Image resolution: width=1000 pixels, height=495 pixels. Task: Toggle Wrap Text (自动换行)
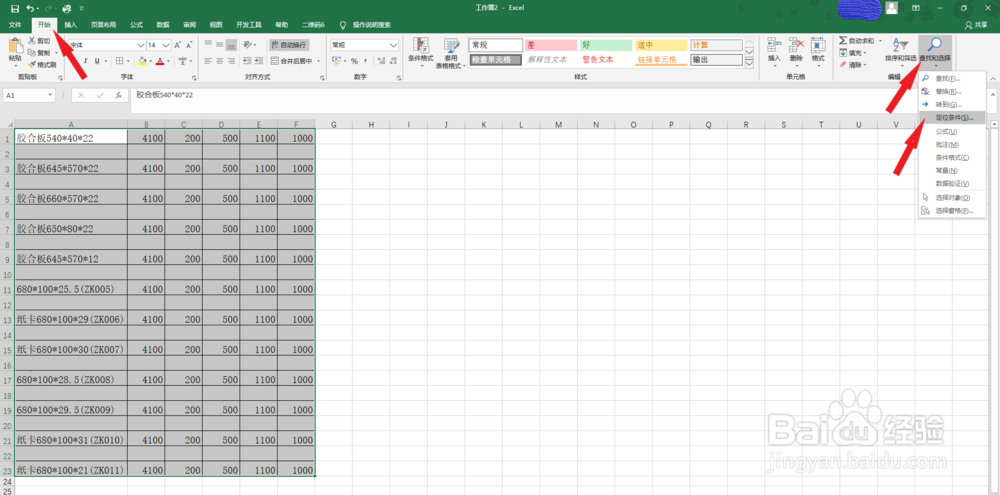(288, 45)
